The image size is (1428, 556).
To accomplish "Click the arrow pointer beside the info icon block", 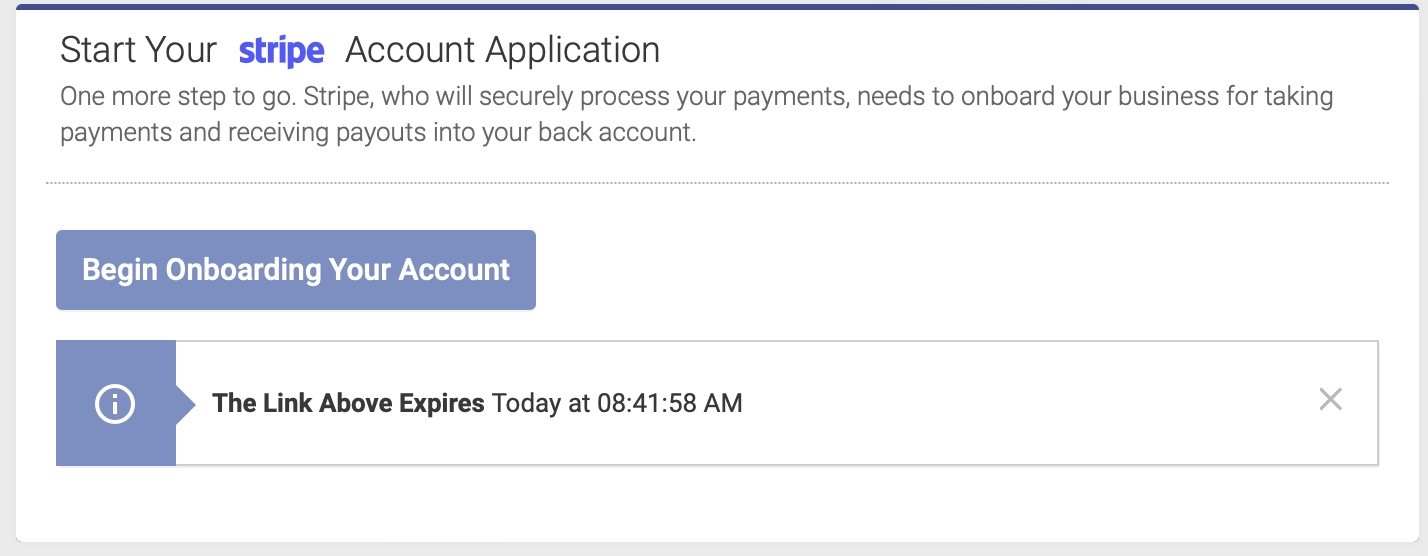I will point(186,404).
